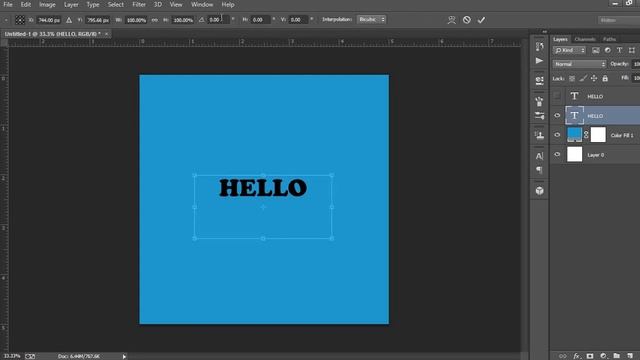640x360 pixels.
Task: Open the Actions panel play icon
Action: (x=540, y=61)
